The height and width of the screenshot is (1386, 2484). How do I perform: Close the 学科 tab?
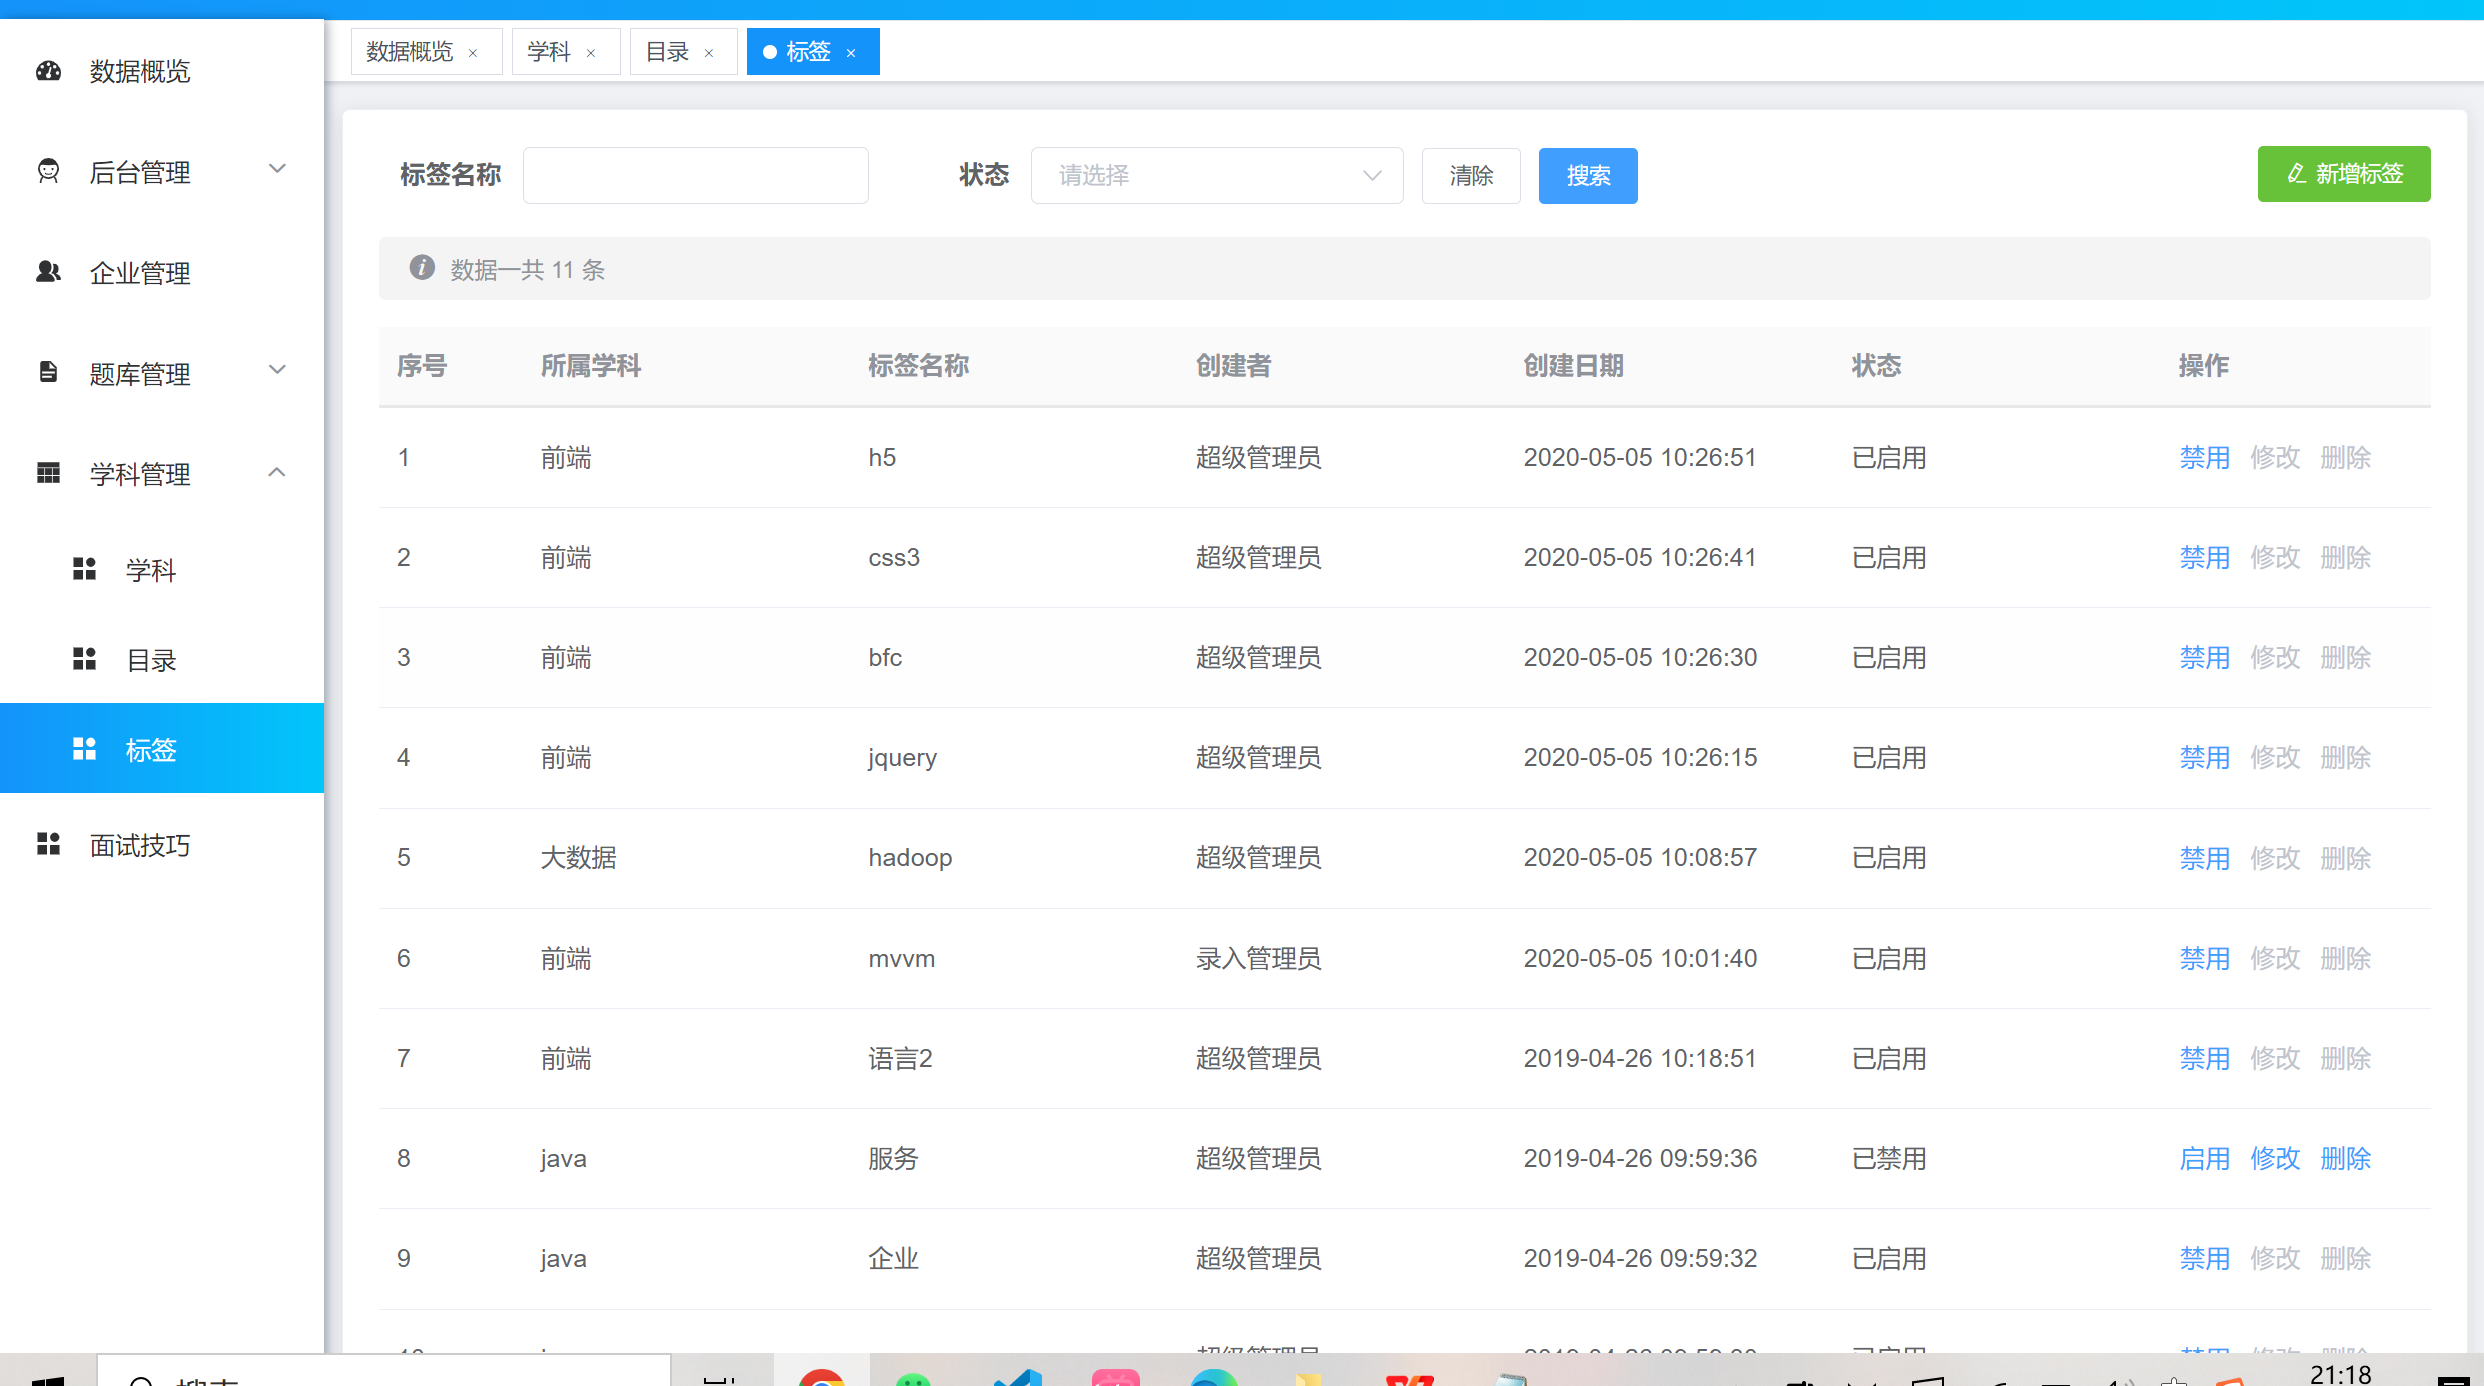point(591,53)
